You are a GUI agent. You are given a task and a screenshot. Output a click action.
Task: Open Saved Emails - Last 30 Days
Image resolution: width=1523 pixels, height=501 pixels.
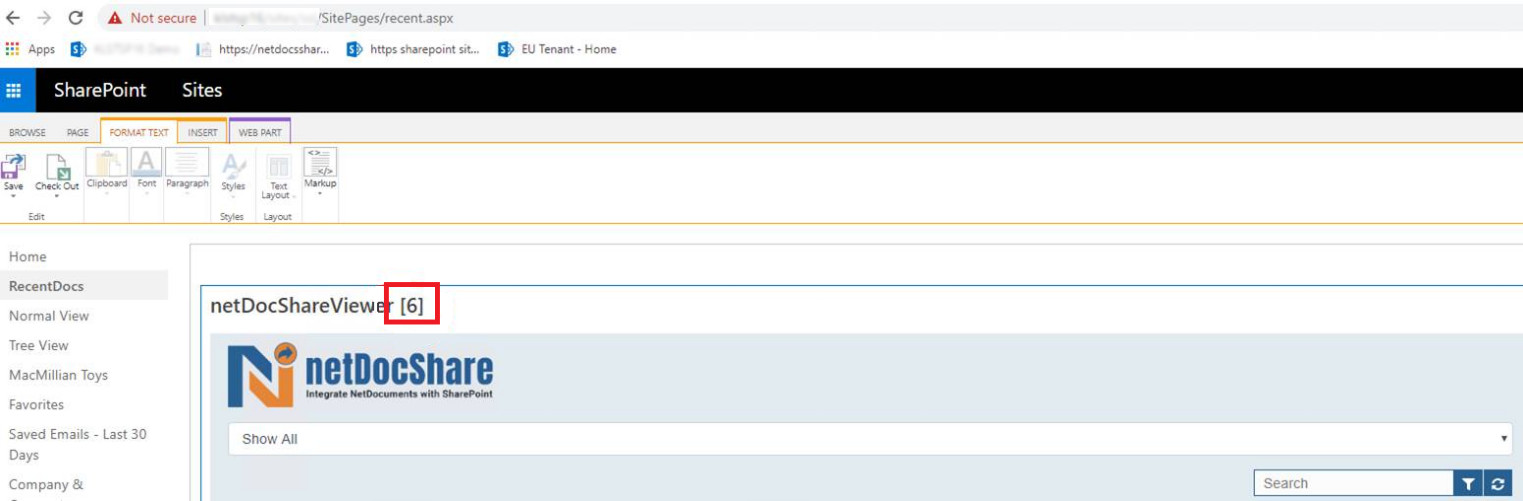coord(78,445)
